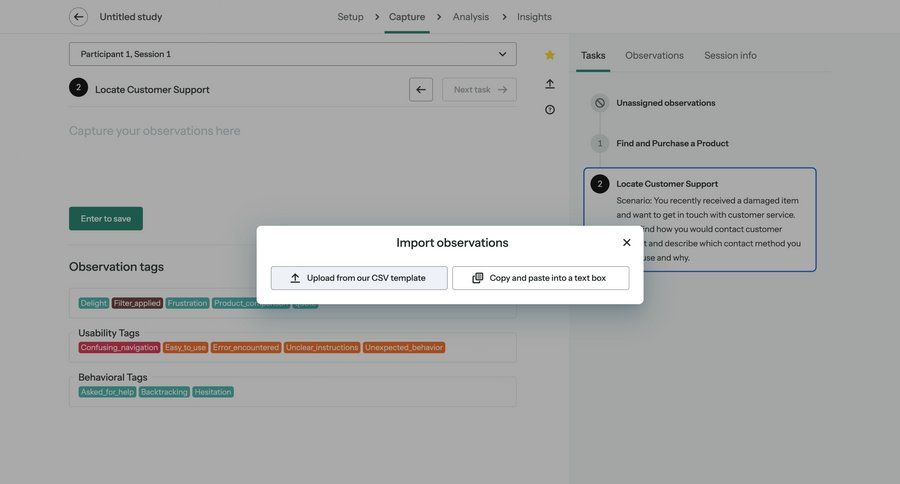Click the Unassigned observations icon
The width and height of the screenshot is (900, 484).
(x=600, y=103)
